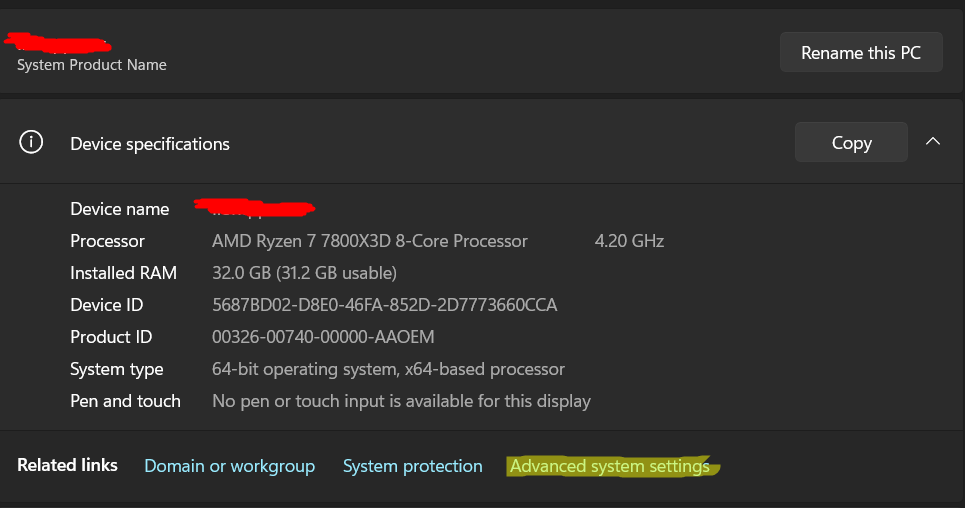Screen dimensions: 965x508
Task: Select the Device ID value text
Action: click(384, 305)
